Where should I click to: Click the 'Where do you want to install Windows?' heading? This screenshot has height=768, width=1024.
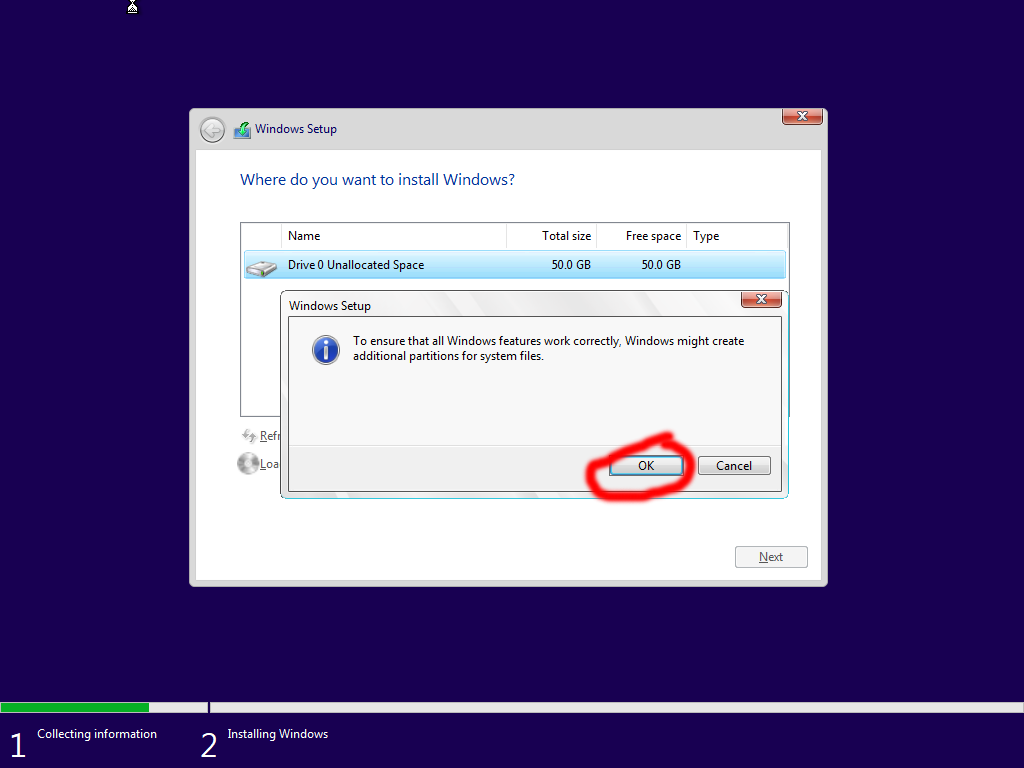coord(377,180)
